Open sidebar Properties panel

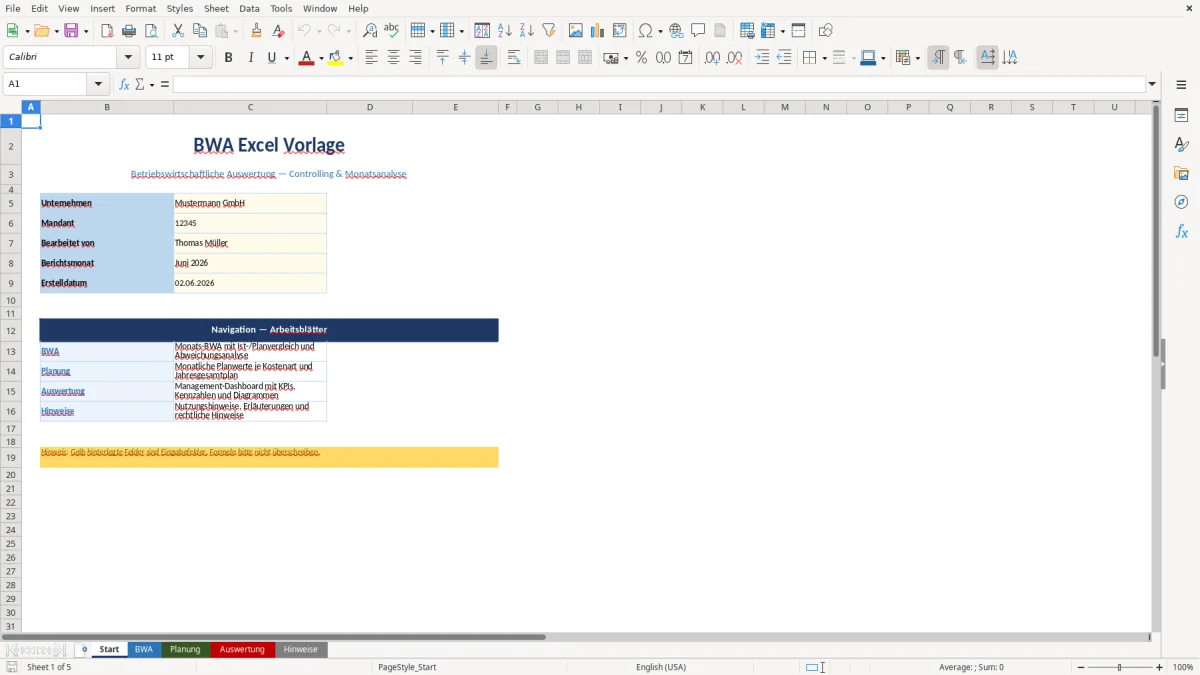click(1181, 116)
